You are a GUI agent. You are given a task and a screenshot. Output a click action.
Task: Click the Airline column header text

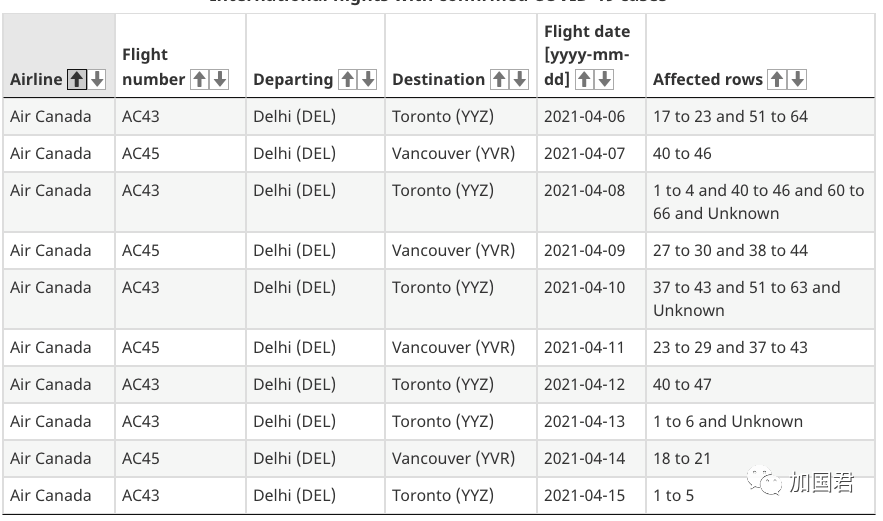(36, 79)
